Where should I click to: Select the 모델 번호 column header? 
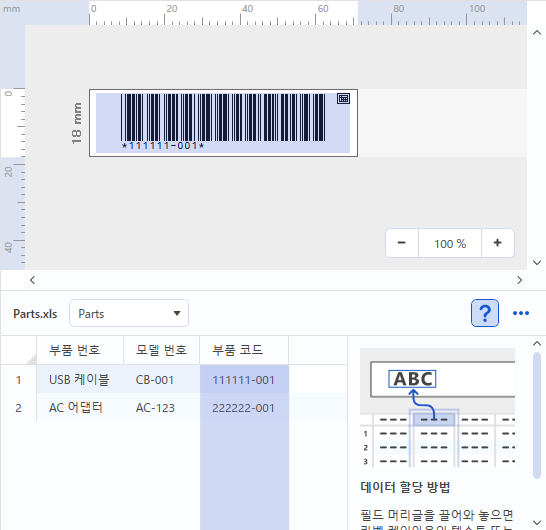tap(162, 350)
